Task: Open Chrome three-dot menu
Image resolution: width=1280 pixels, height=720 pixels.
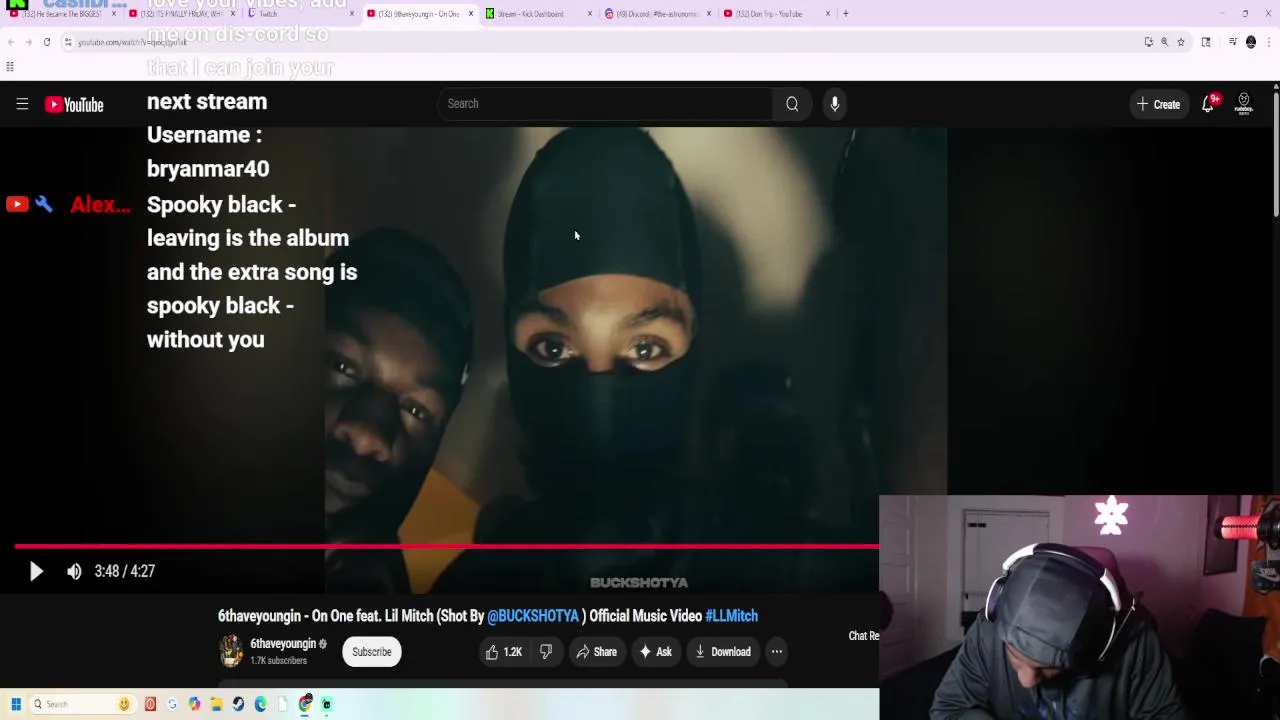Action: 1269,42
